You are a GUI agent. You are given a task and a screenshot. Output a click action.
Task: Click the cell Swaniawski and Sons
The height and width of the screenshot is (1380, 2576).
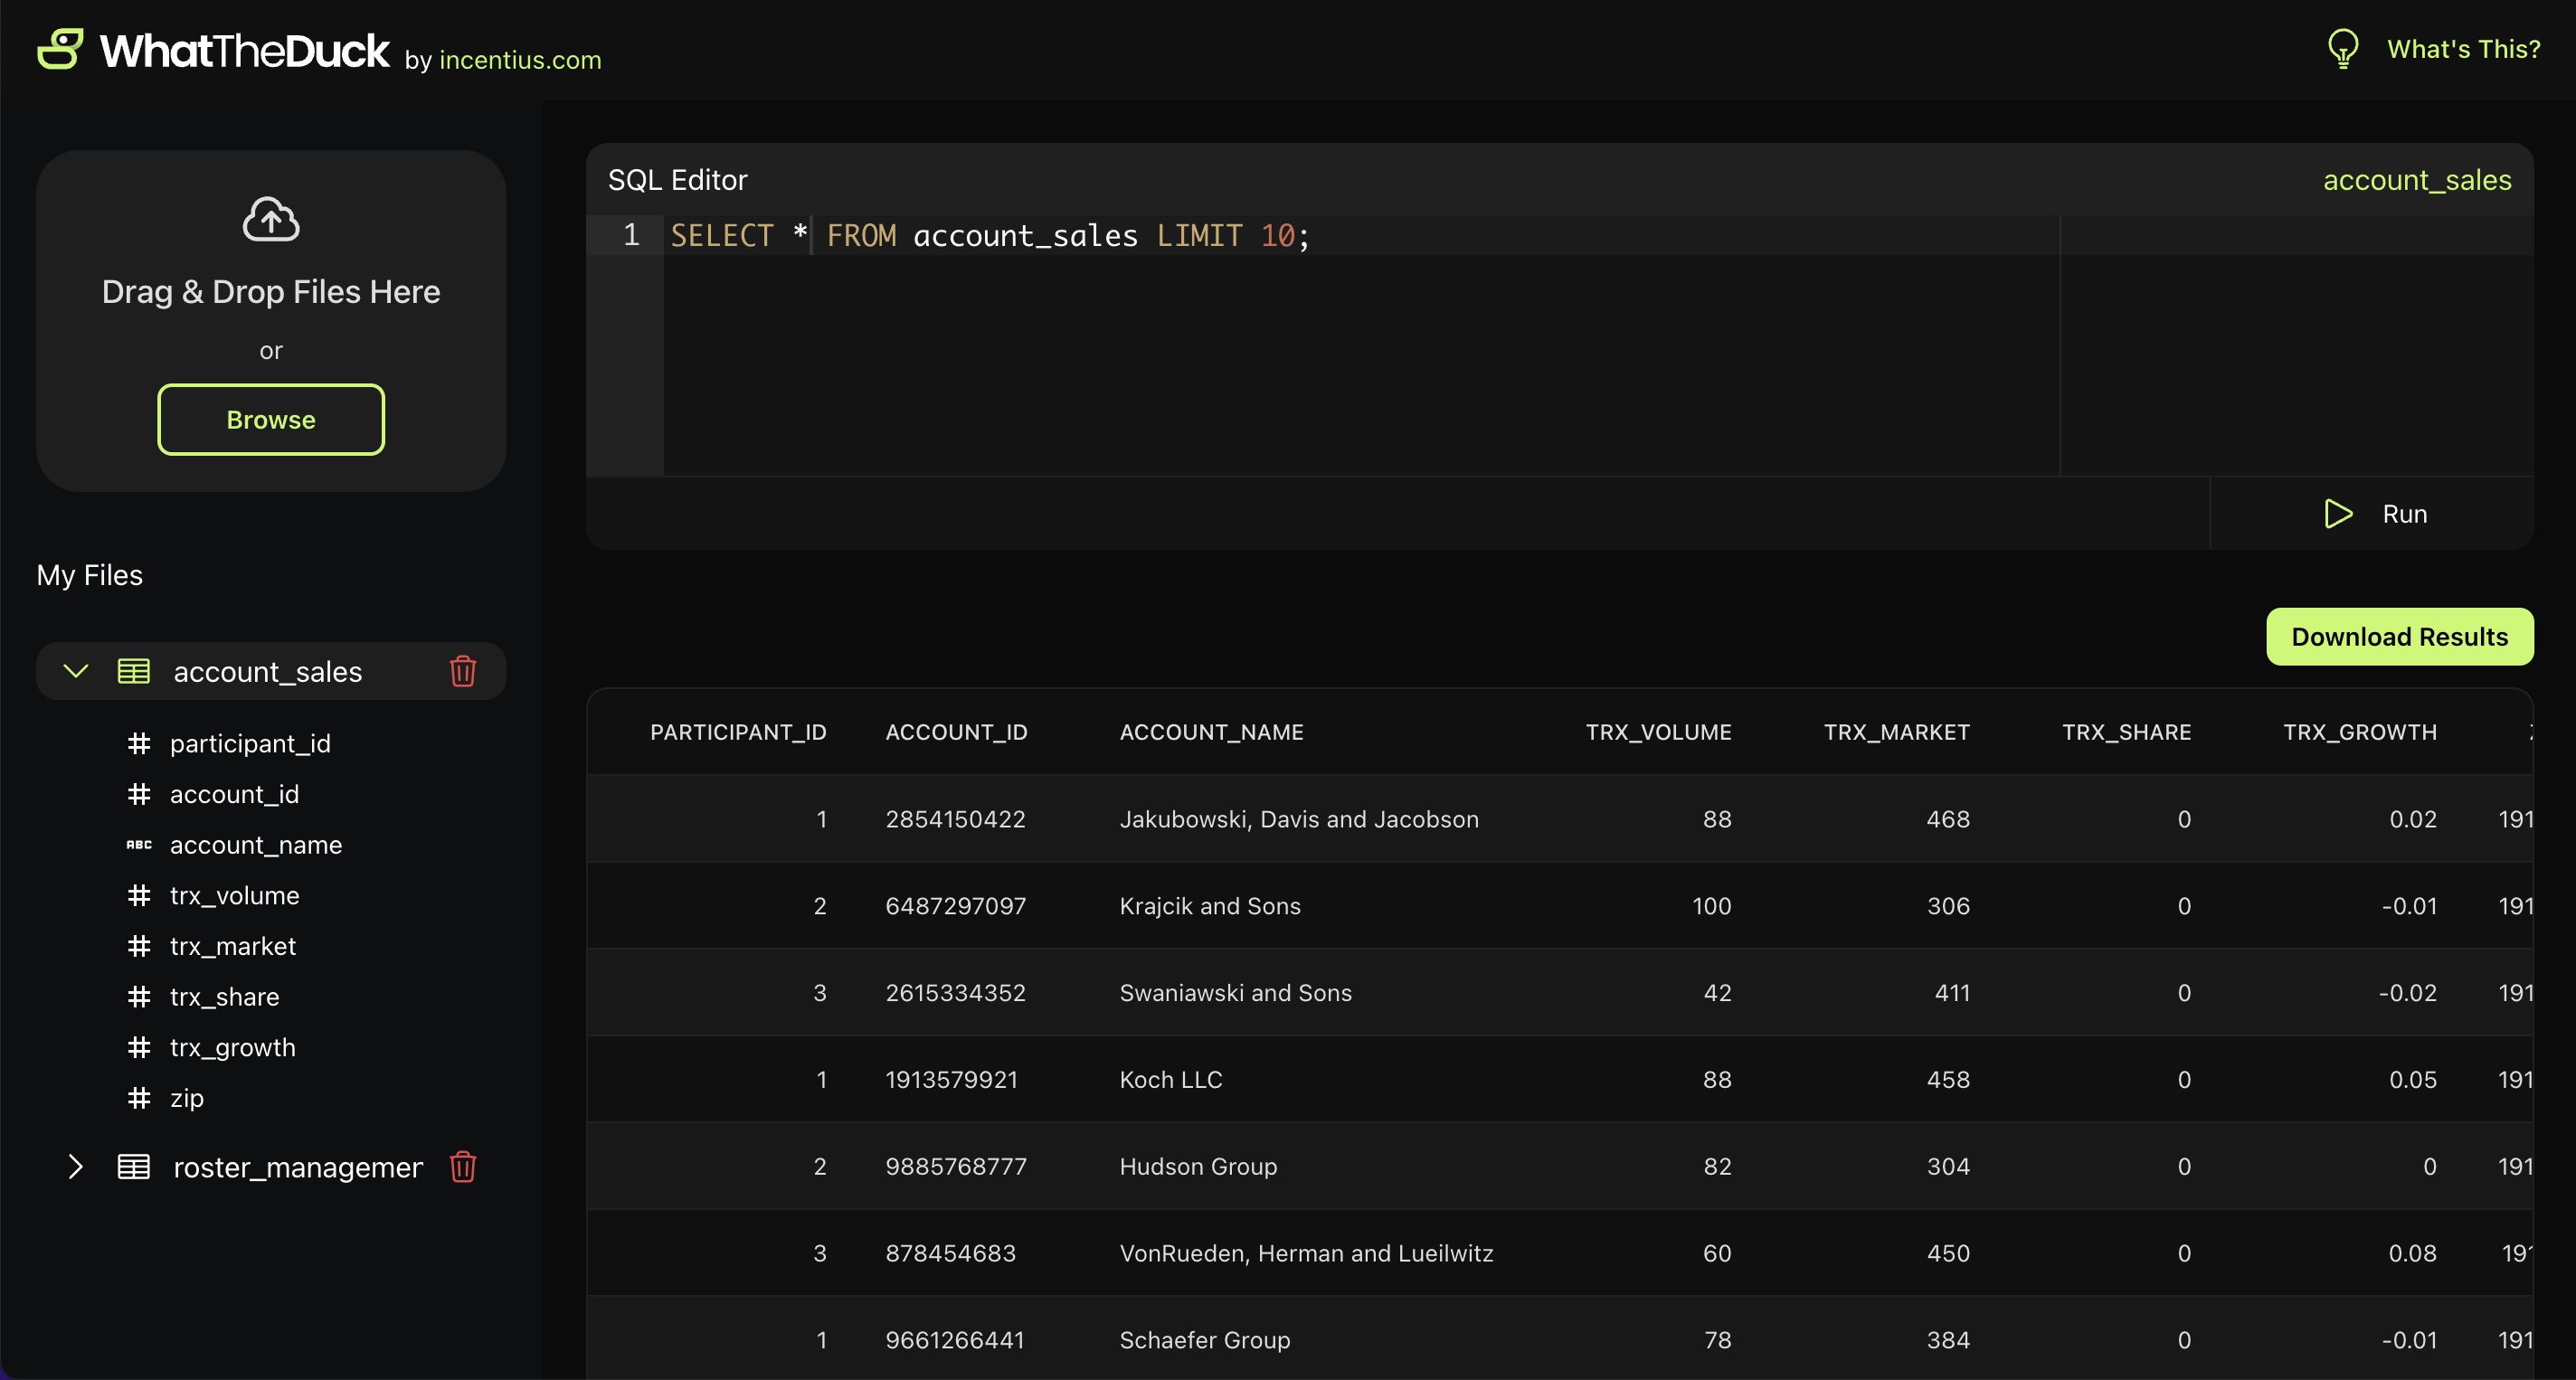(x=1235, y=993)
